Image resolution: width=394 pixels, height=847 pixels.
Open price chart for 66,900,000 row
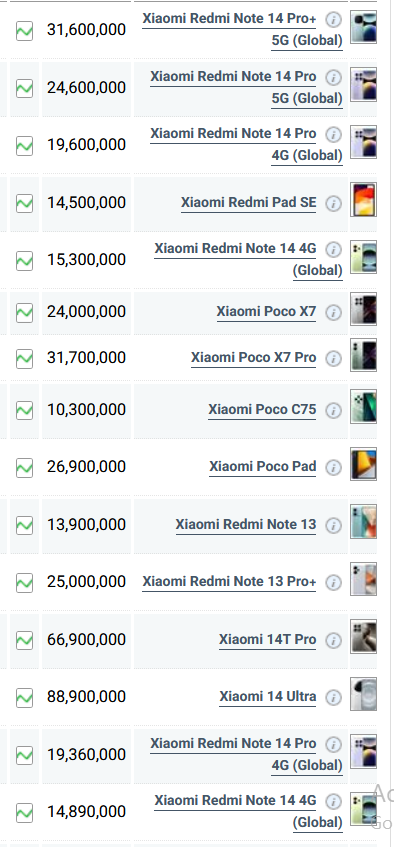click(x=24, y=640)
